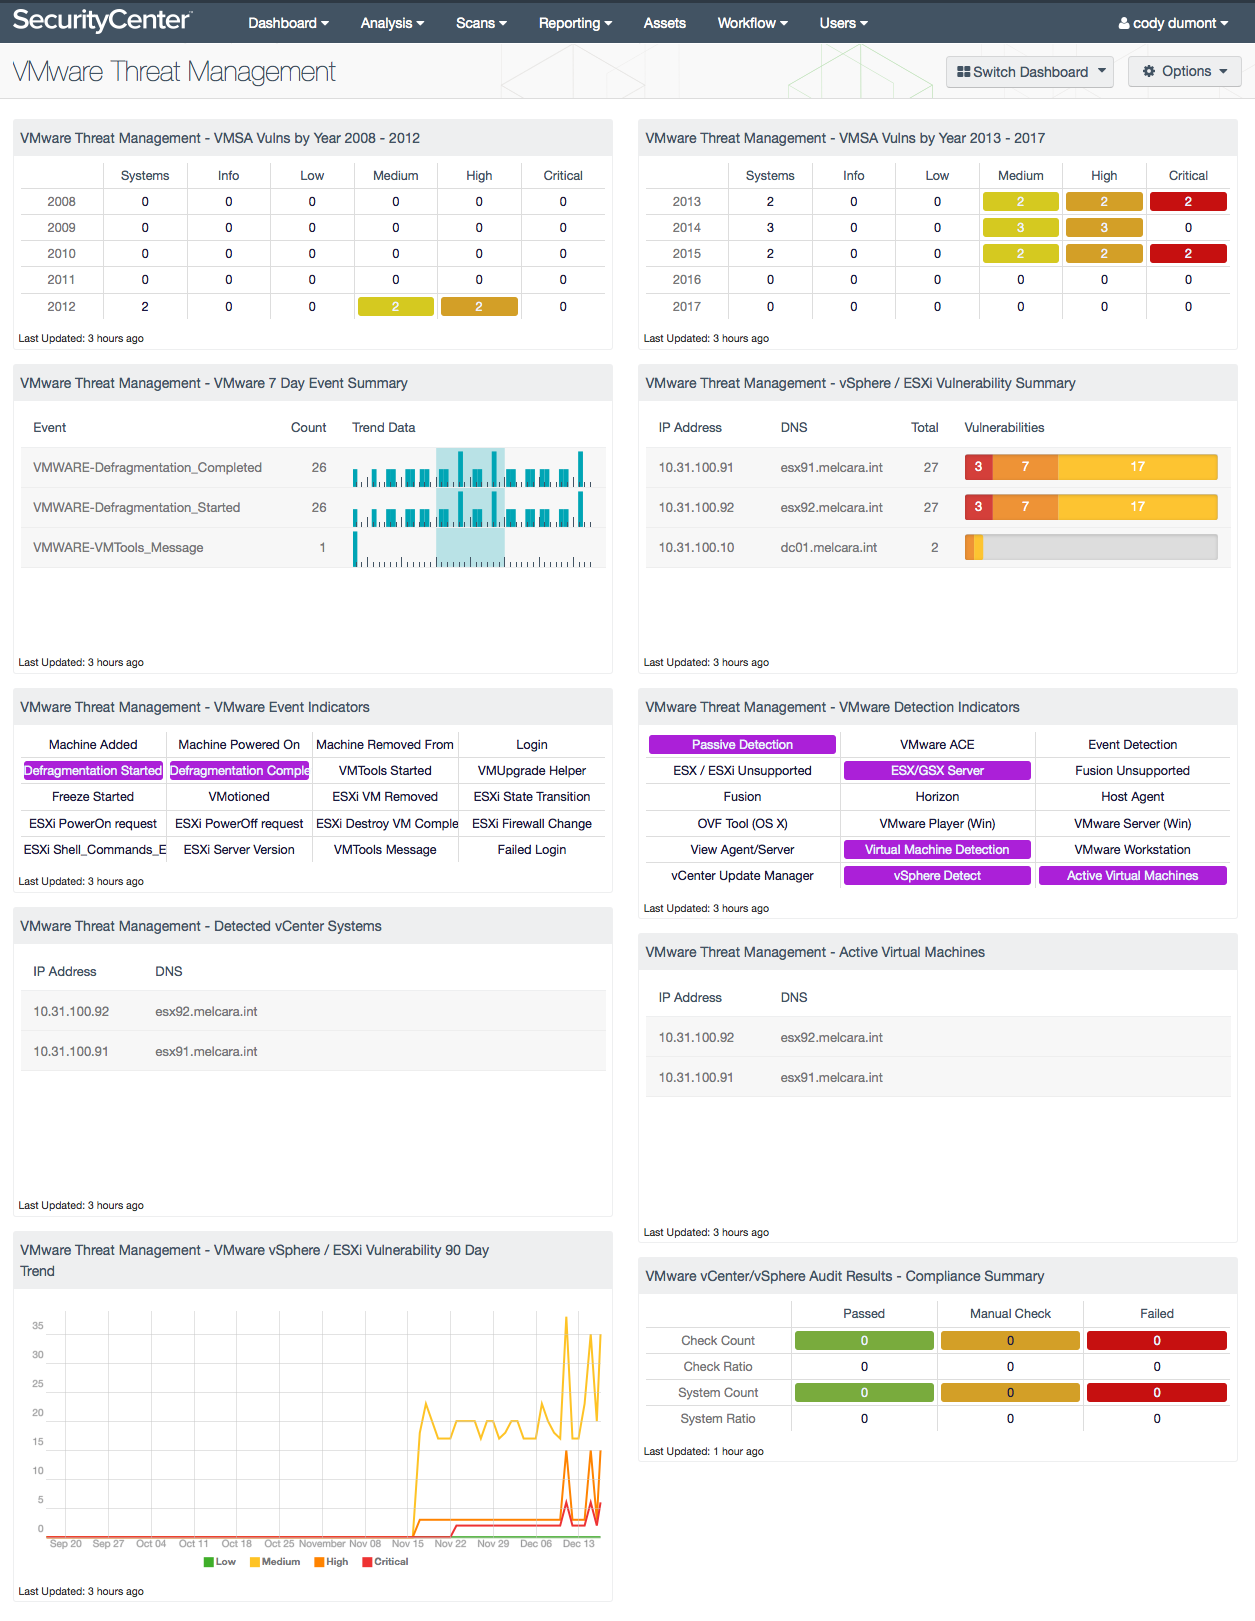The image size is (1255, 1621).
Task: Toggle the Medium series in chart legend
Action: coord(275,1562)
